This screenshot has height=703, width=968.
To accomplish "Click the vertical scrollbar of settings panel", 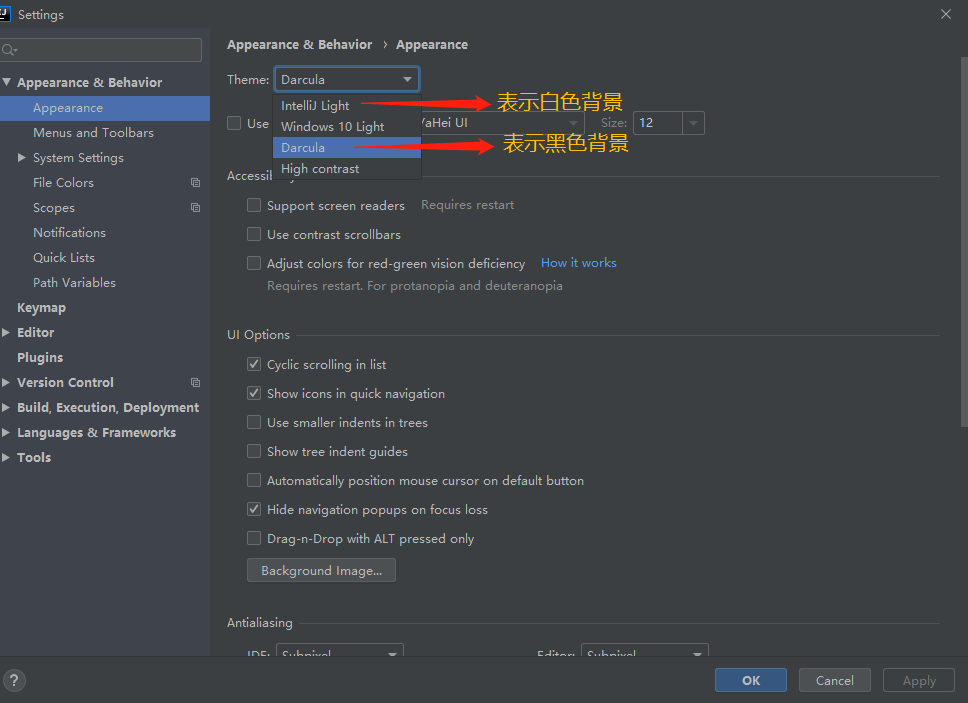I will click(964, 241).
